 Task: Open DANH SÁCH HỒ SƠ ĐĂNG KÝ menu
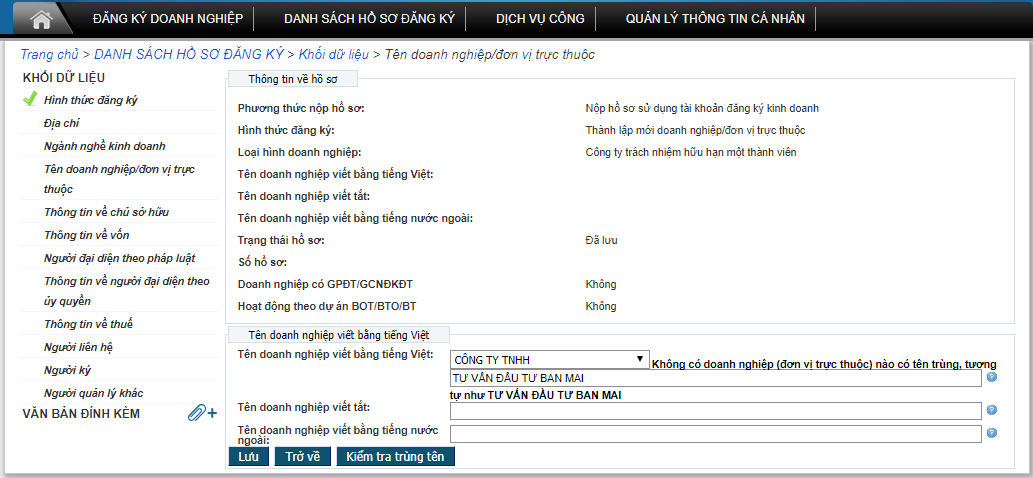pyautogui.click(x=369, y=18)
